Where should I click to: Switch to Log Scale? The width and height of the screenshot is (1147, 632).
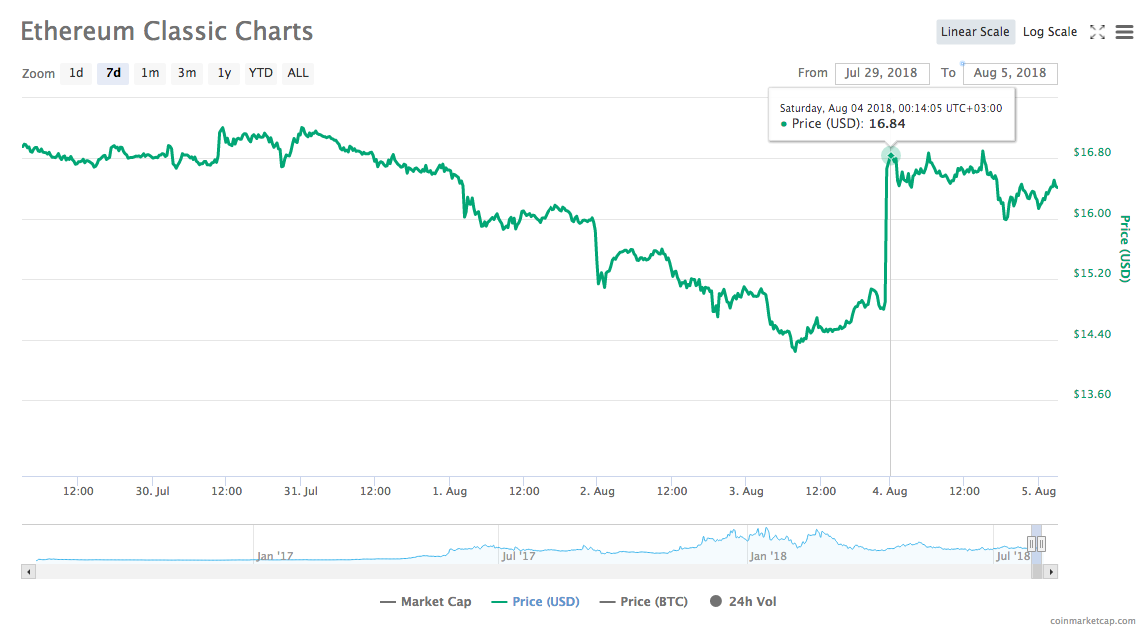click(1049, 32)
